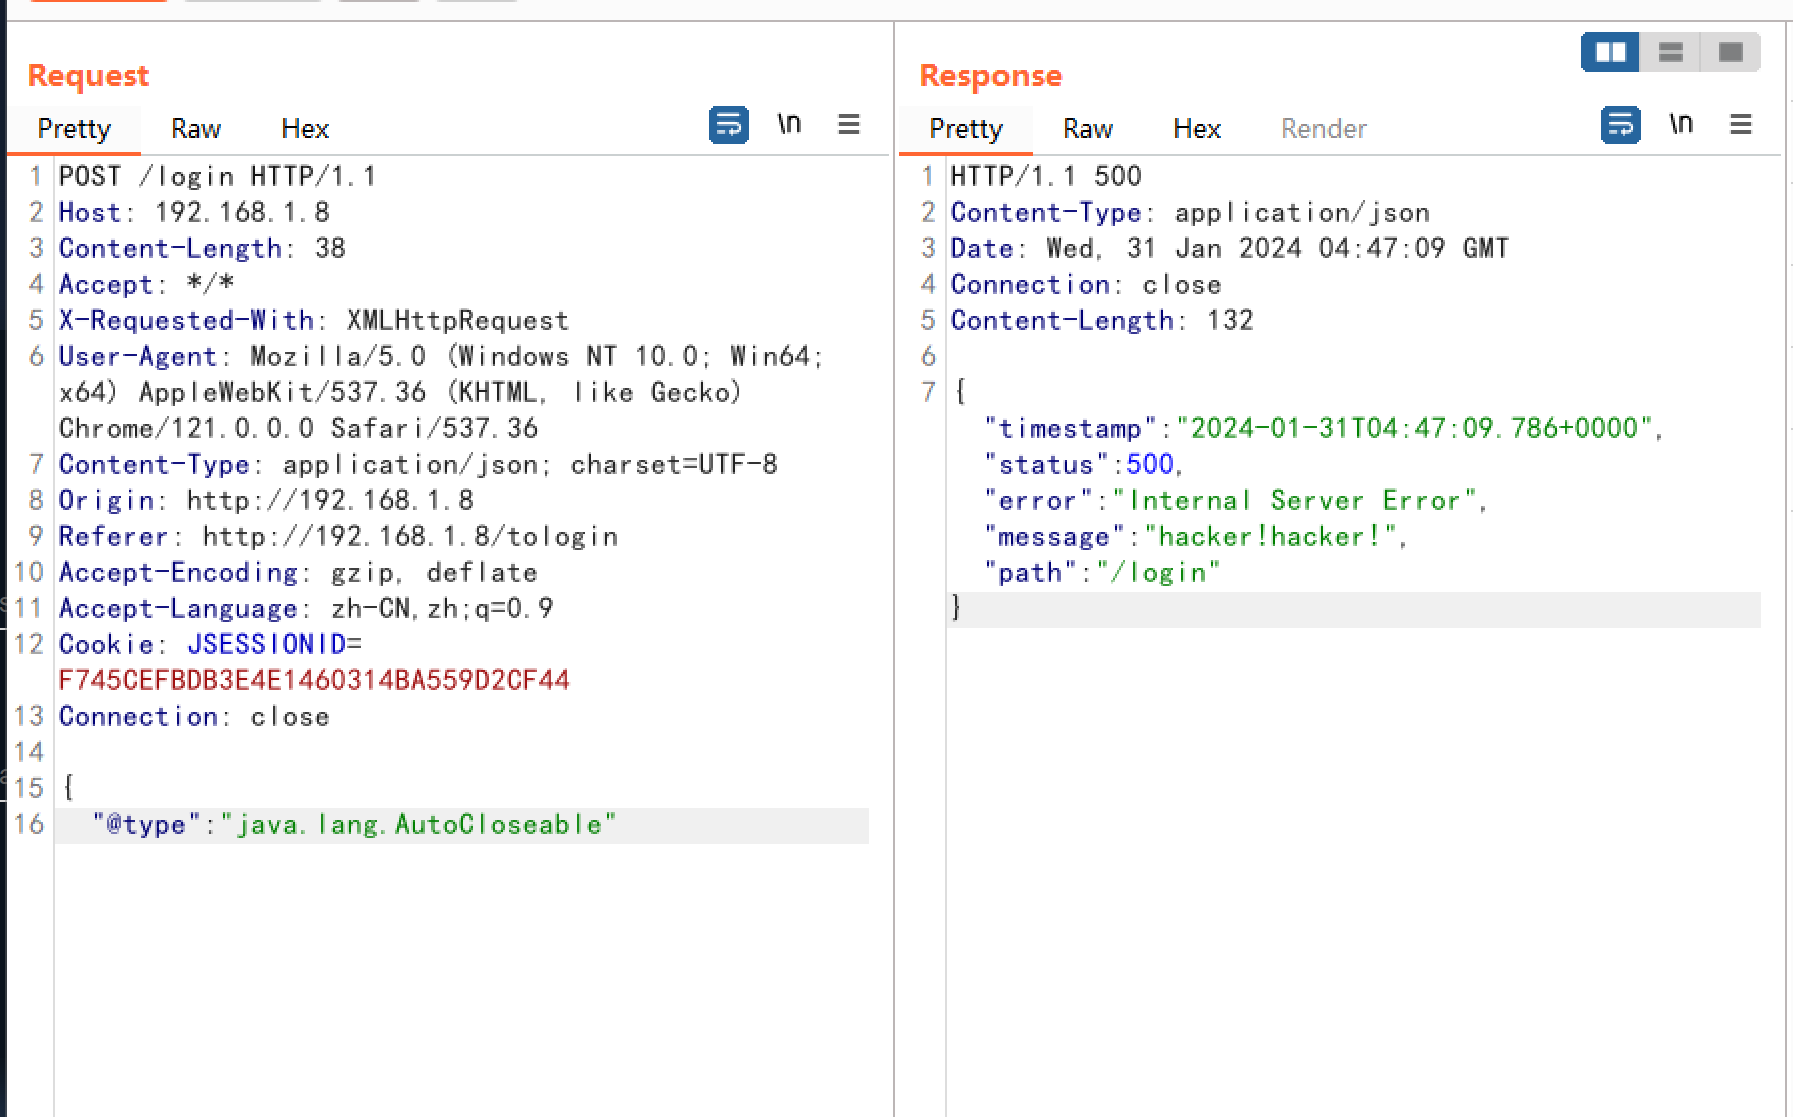Toggle non-printable characters (\n) in Request panel

click(x=789, y=124)
